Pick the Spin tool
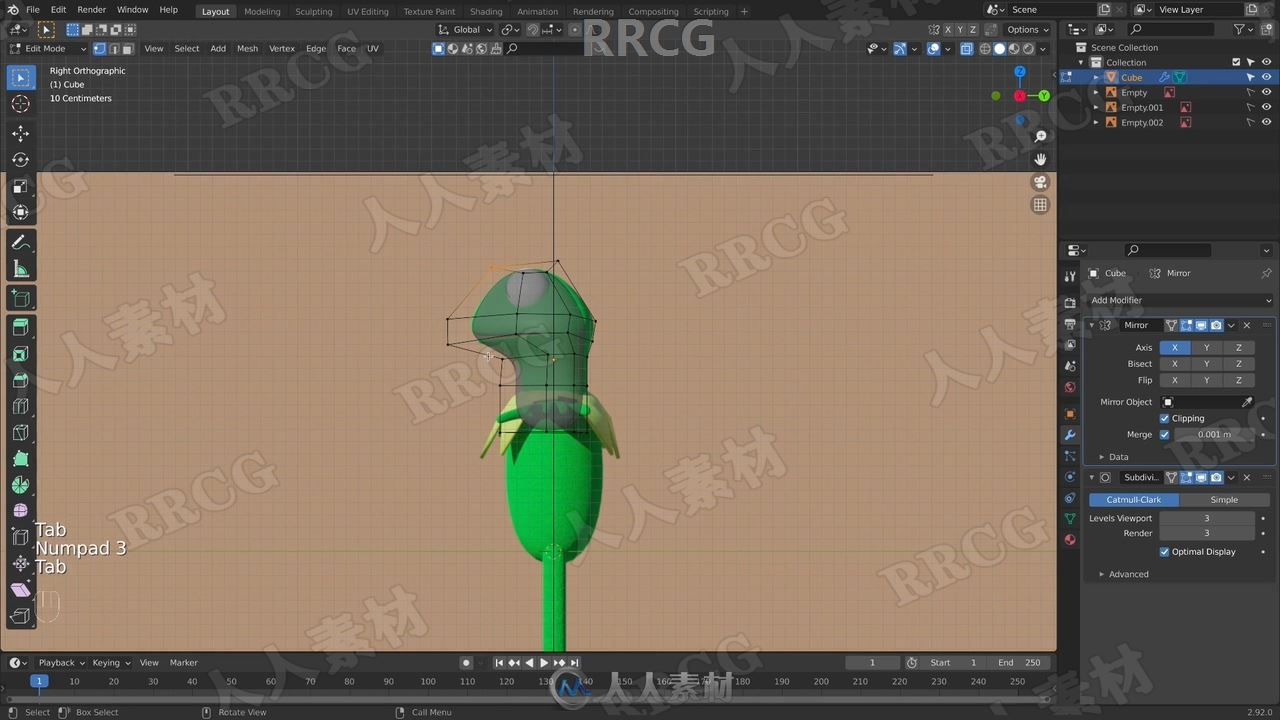Image resolution: width=1280 pixels, height=720 pixels. [x=20, y=485]
